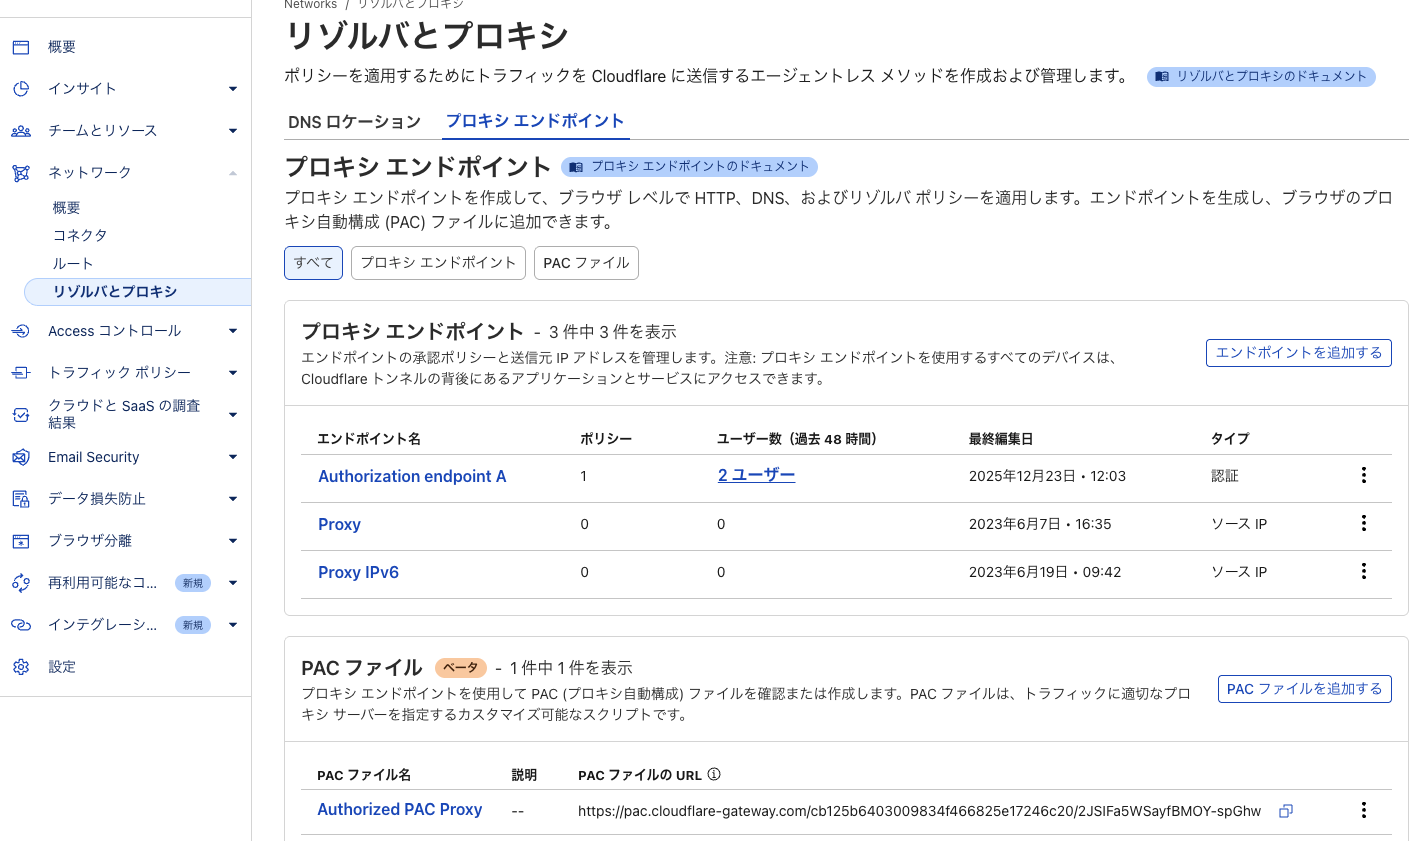Viewport: 1421px width, 841px height.
Task: Expand the インサイト sidebar section
Action: point(233,88)
